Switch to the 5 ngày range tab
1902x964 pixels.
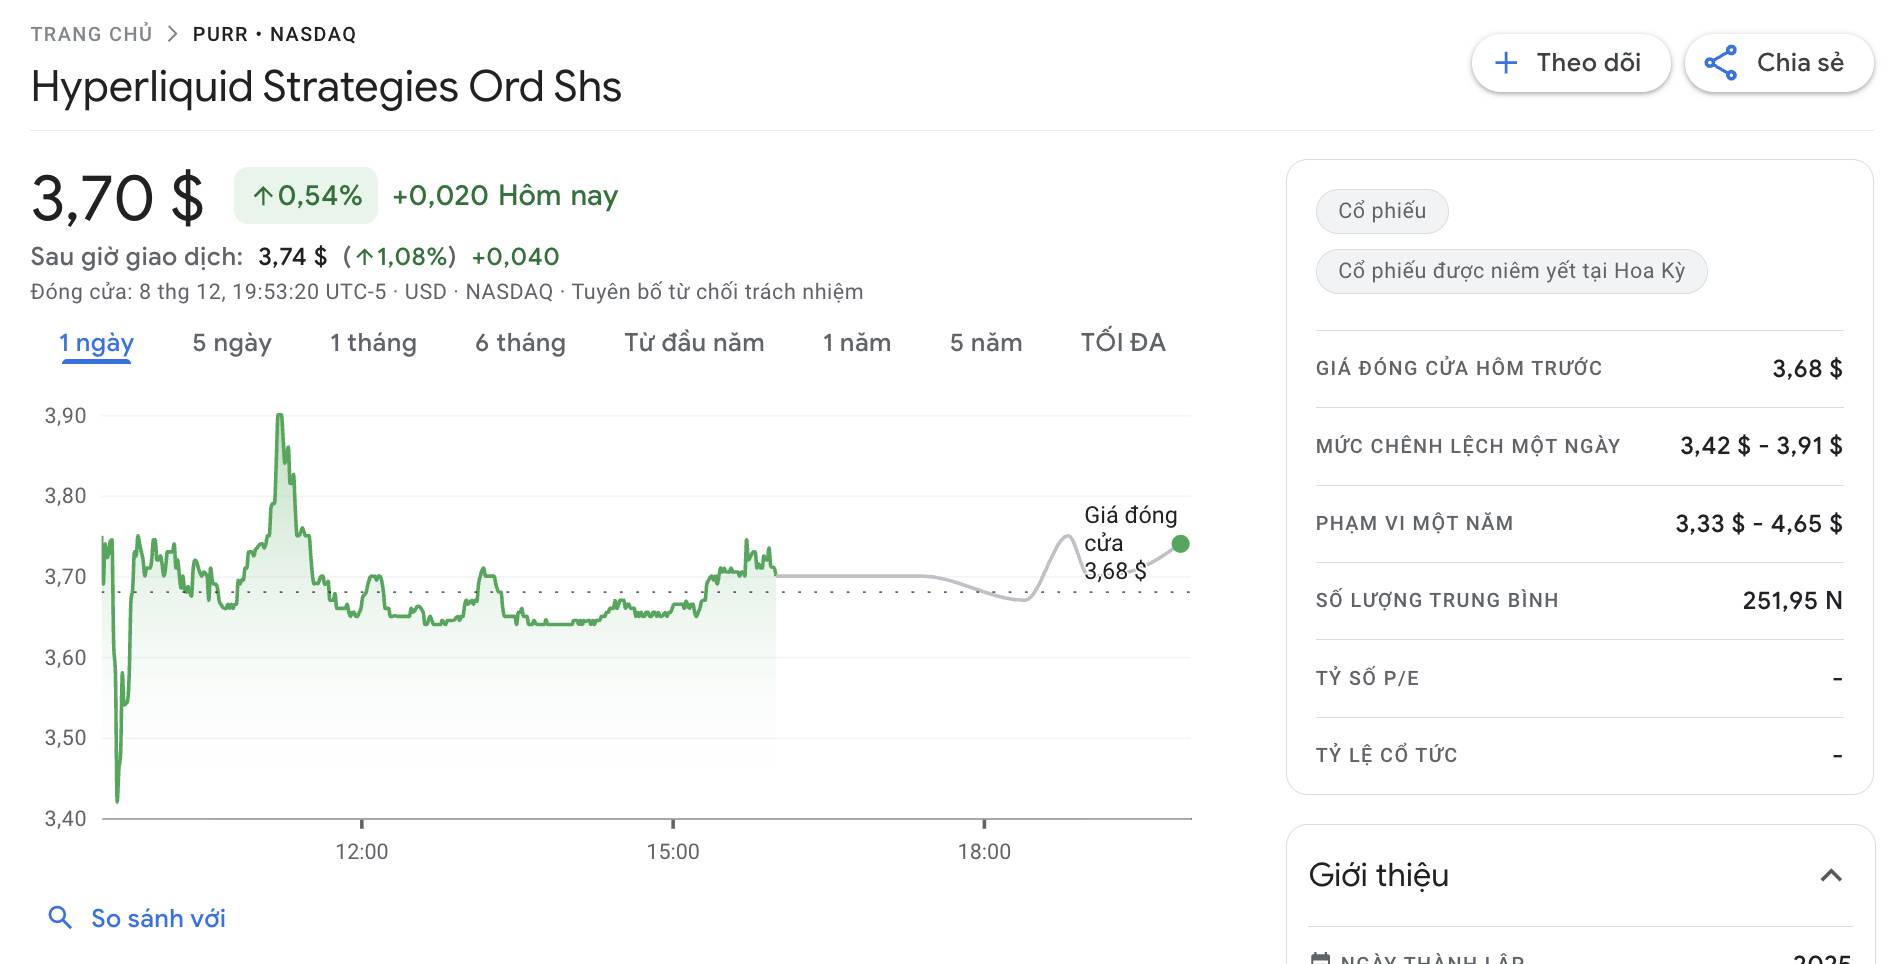pyautogui.click(x=232, y=343)
